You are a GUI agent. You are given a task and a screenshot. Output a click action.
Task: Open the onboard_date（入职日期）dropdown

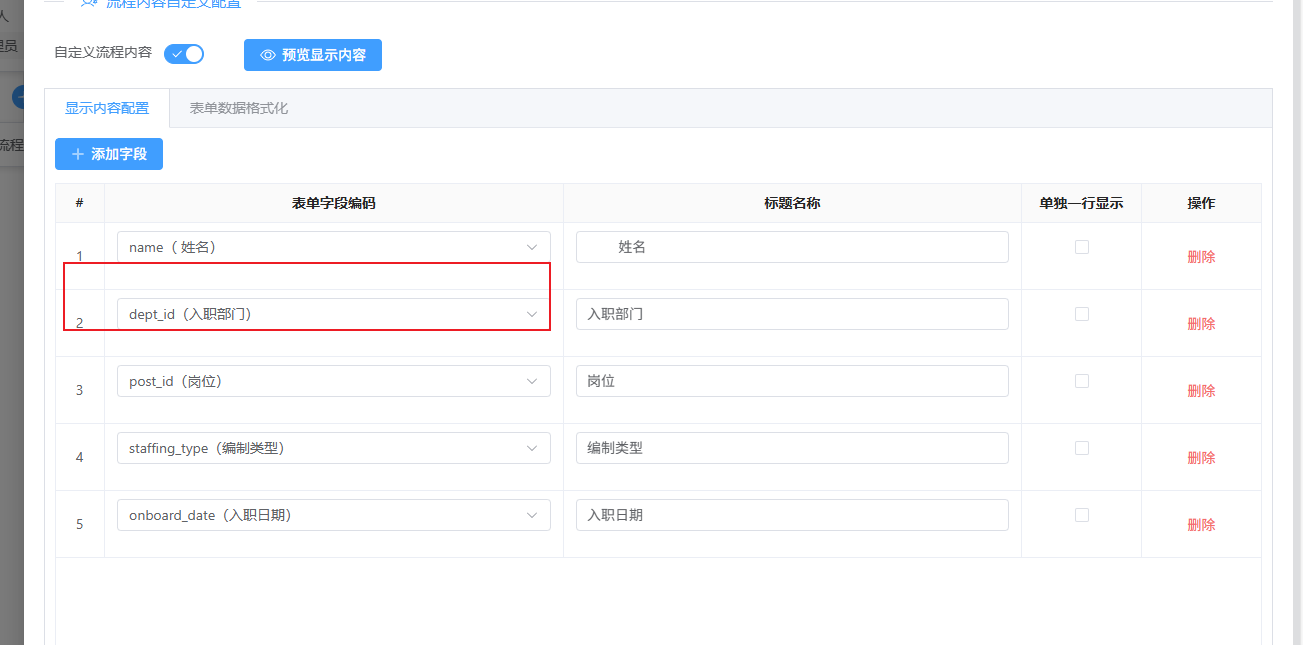333,515
